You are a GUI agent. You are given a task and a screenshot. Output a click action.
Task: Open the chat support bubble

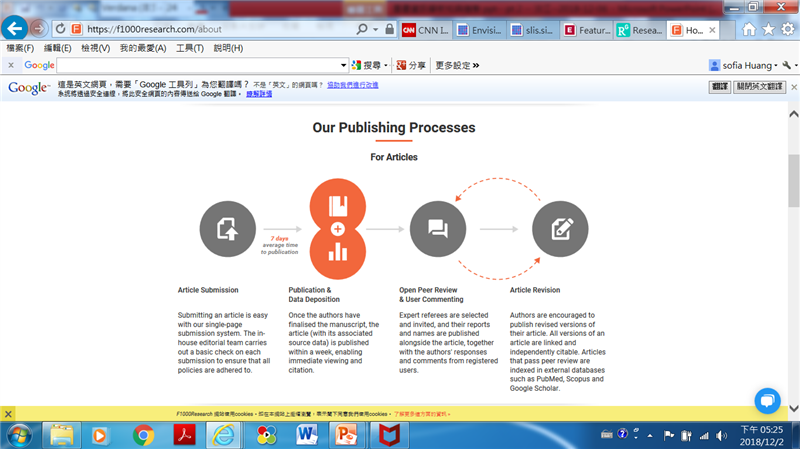768,400
